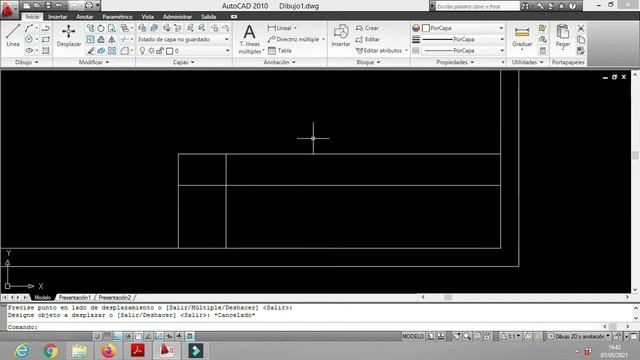Click the copy icon in Portapapeles
Image resolution: width=640 pixels, height=360 pixels.
tap(580, 39)
